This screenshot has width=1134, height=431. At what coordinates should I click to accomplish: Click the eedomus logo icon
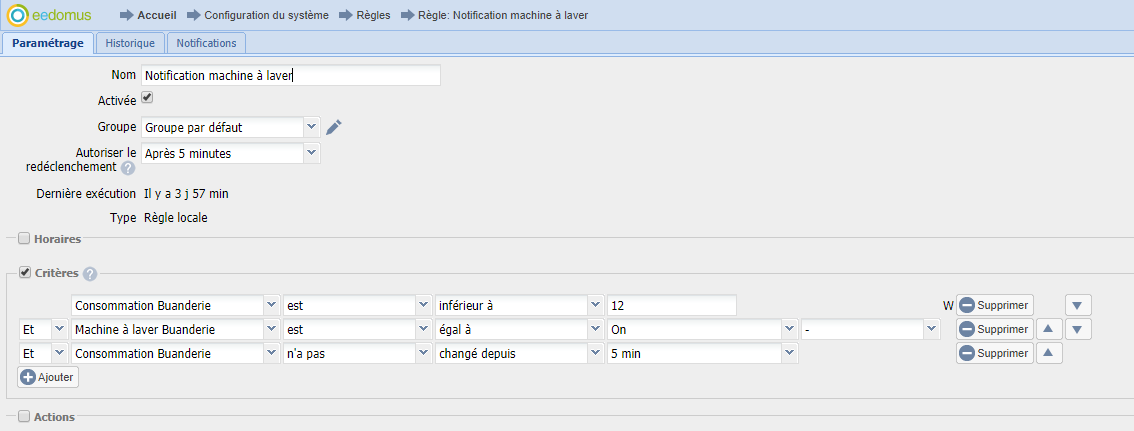coord(17,16)
